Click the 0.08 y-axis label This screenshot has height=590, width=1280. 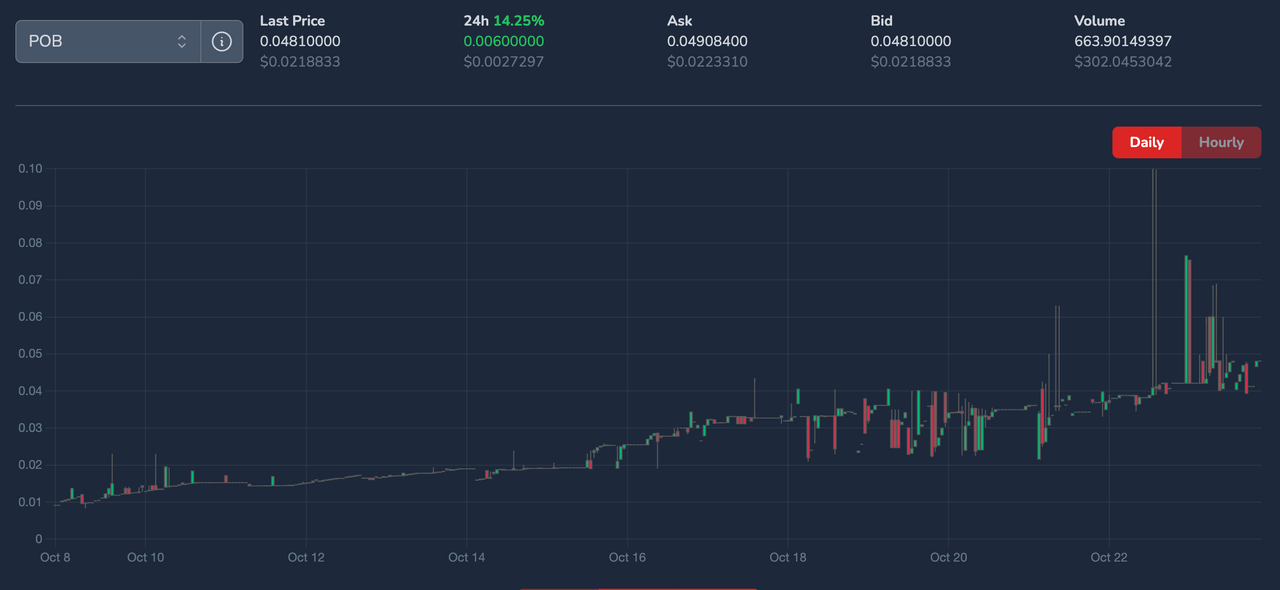click(30, 243)
